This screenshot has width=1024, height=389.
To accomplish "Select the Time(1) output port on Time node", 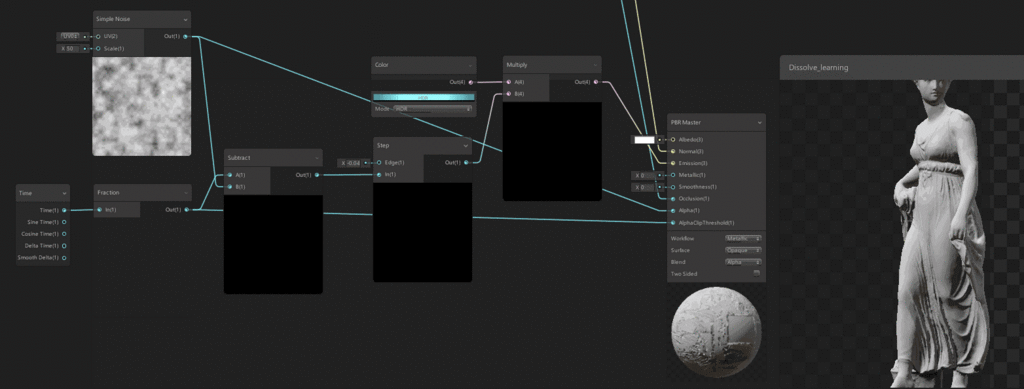I will pos(64,210).
